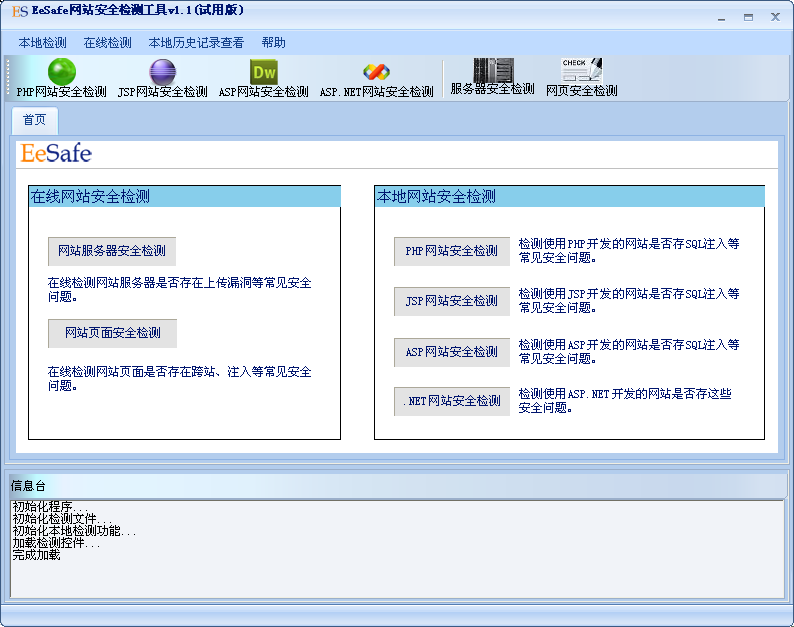794x627 pixels.
Task: Open the 本地历史记录查看 menu
Action: [196, 43]
